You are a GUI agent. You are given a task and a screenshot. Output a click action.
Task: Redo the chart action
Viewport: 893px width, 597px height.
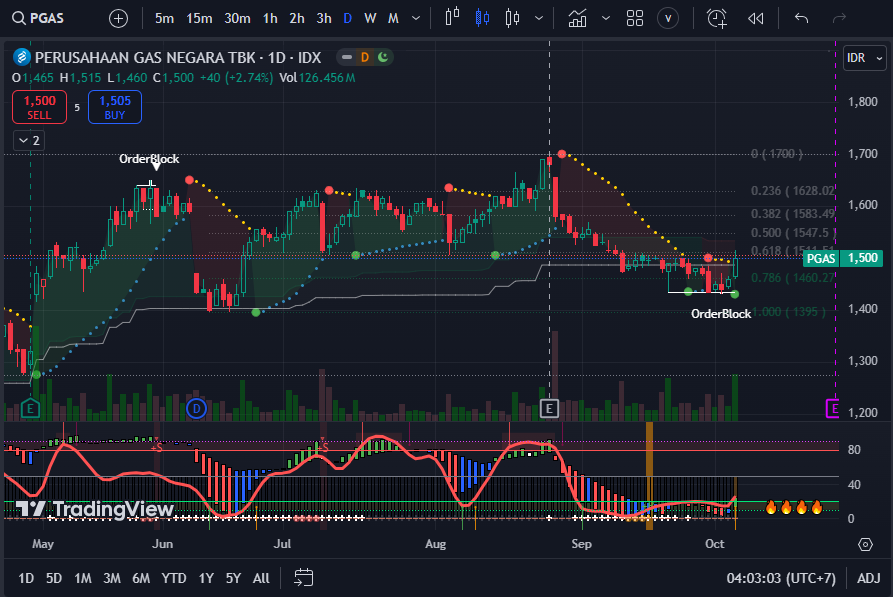pos(839,19)
